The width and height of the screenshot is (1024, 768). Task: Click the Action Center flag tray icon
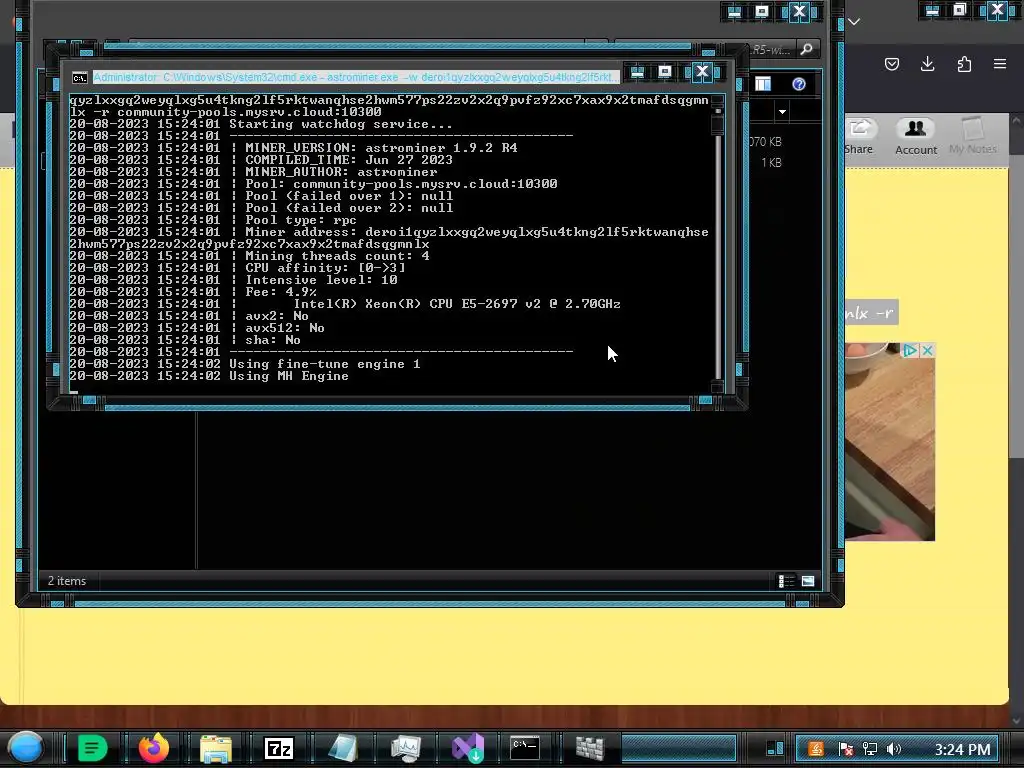point(845,749)
